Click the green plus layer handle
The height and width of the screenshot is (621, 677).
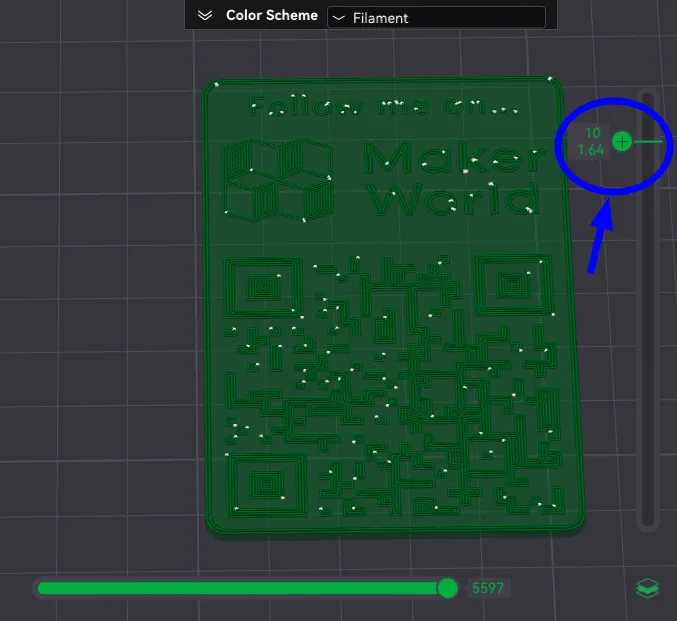tap(622, 142)
